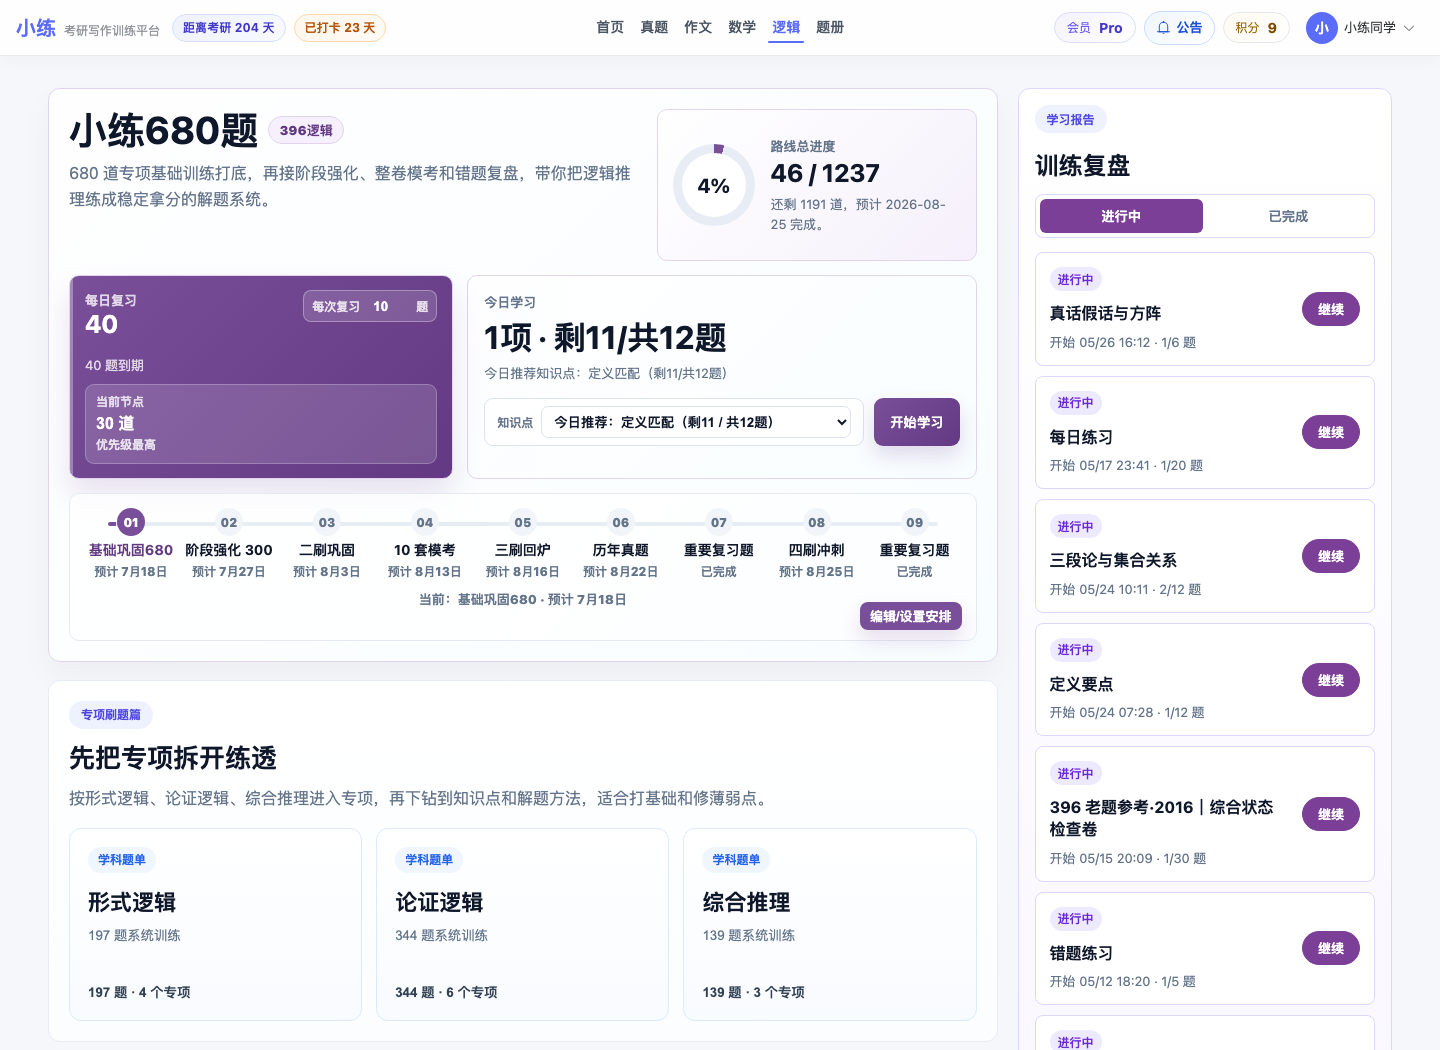This screenshot has width=1440, height=1050.
Task: Click 当前: 基础巩固680 · 预计 7月18日 text
Action: [x=523, y=600]
